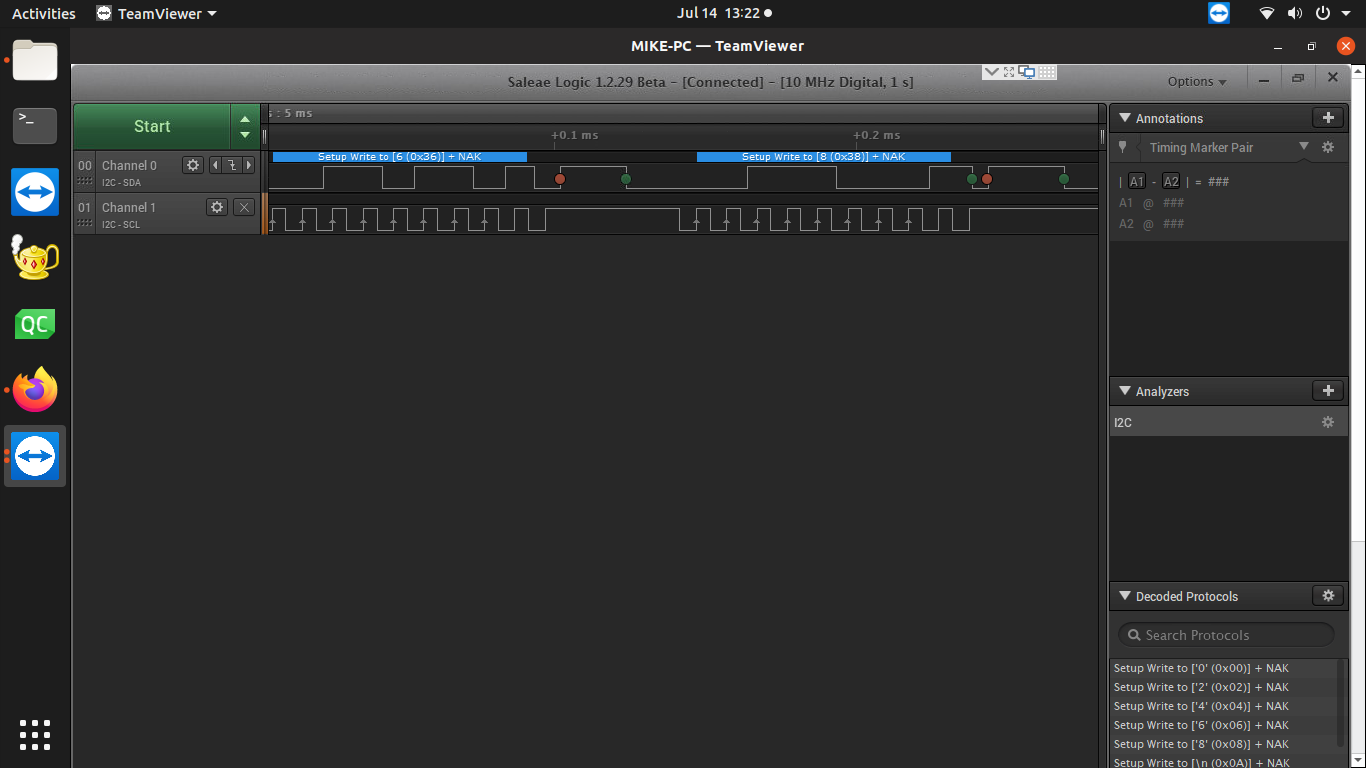This screenshot has width=1366, height=768.
Task: Open the Options menu
Action: 1196,82
